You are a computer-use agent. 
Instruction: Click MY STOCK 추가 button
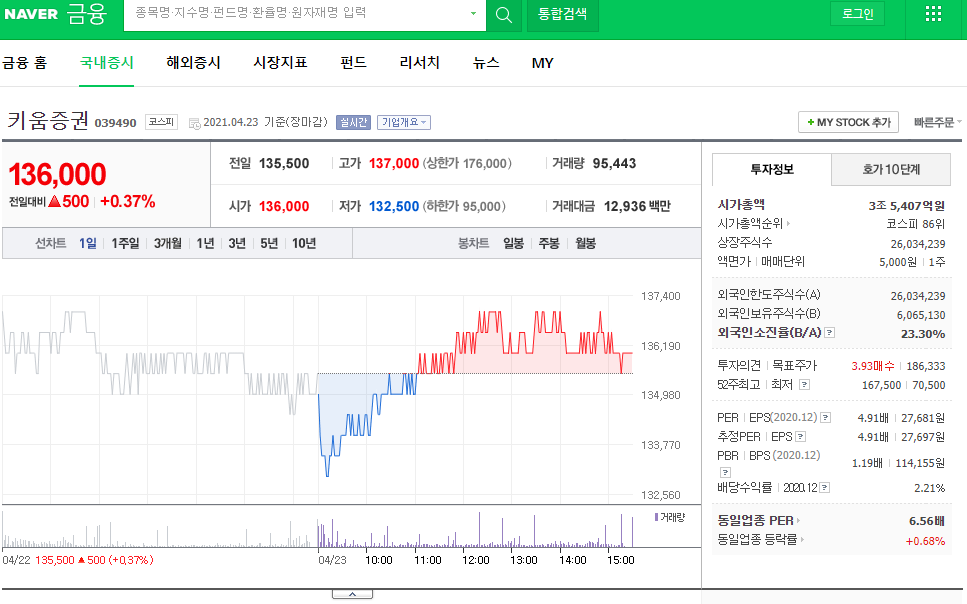[849, 122]
